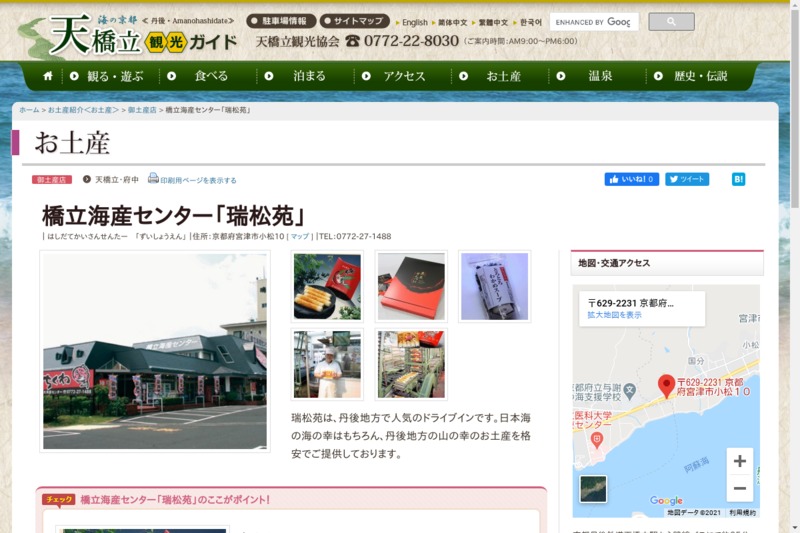Click the Hatena B! bookmark icon

(738, 180)
